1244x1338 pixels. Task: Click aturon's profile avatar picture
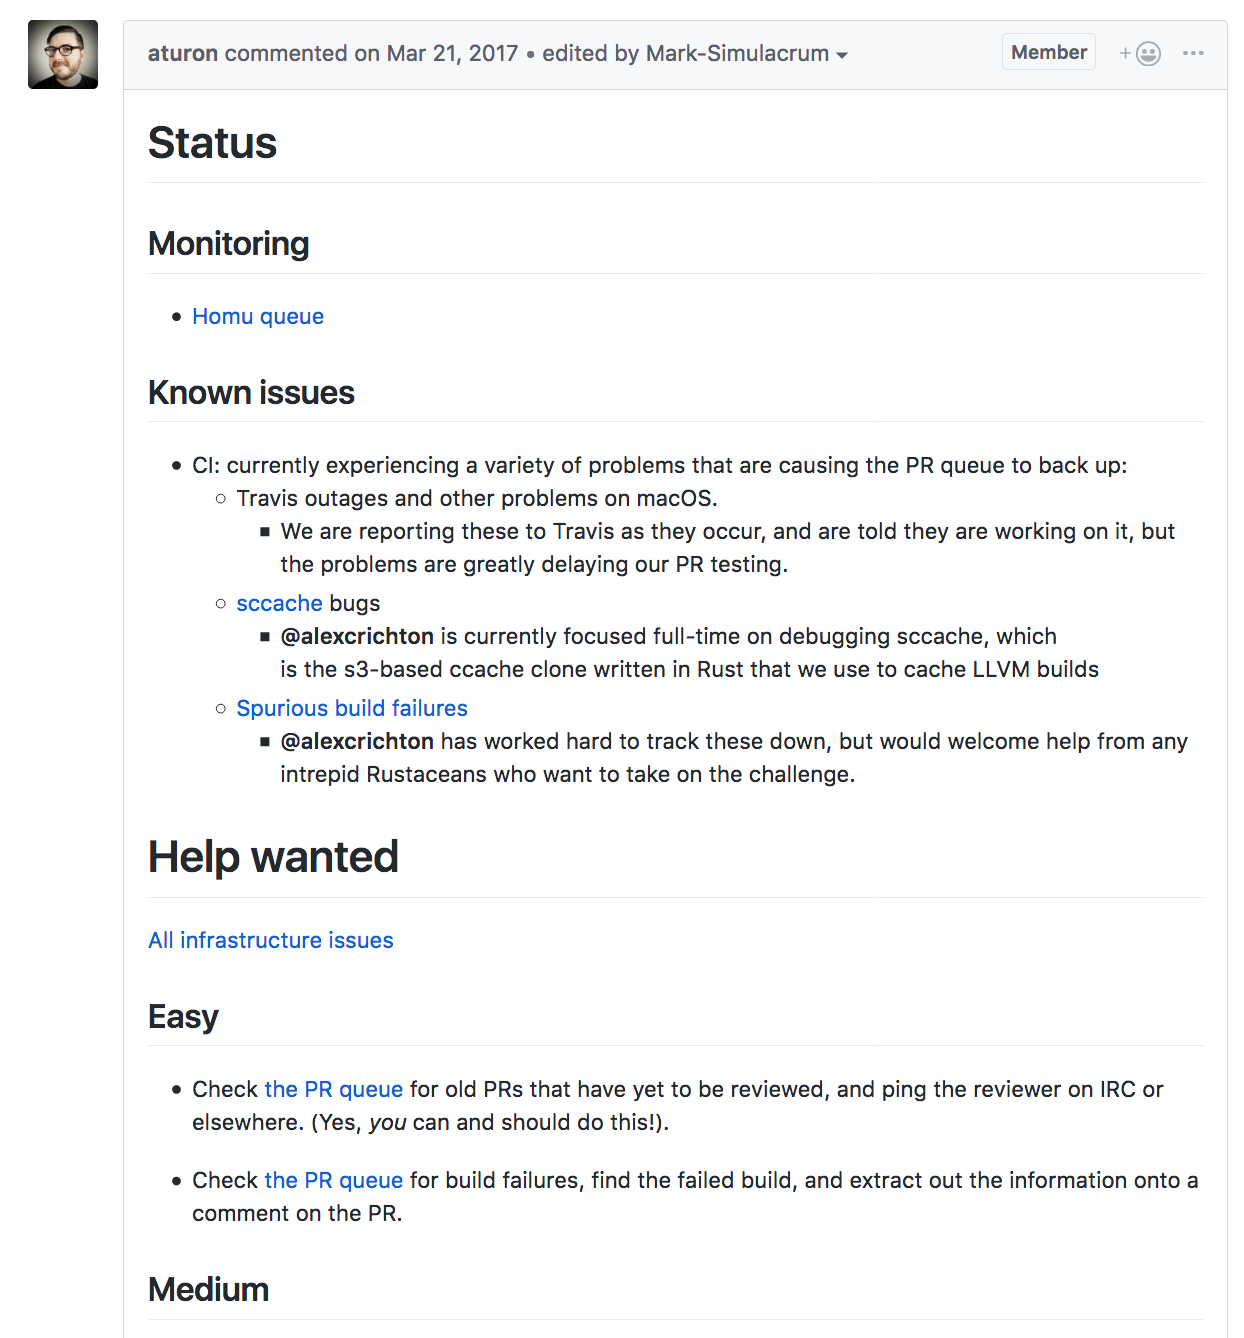point(63,55)
